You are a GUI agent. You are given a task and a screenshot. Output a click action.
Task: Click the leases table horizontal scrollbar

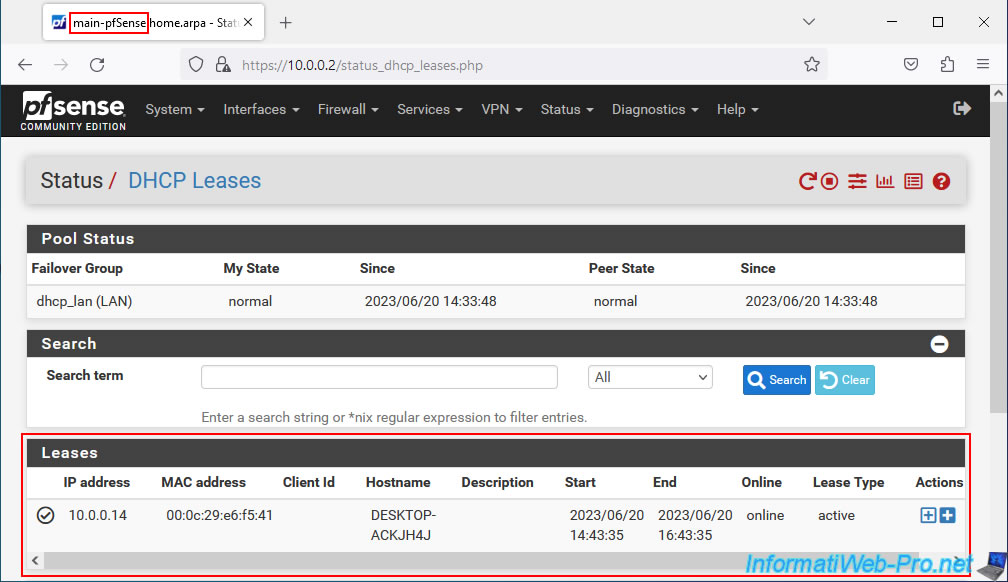481,561
